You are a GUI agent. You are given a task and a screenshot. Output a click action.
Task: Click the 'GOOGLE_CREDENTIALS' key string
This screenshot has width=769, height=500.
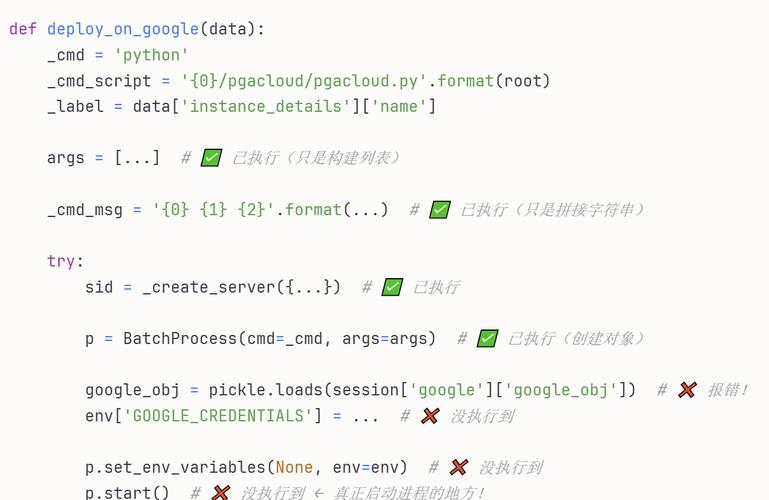click(218, 416)
